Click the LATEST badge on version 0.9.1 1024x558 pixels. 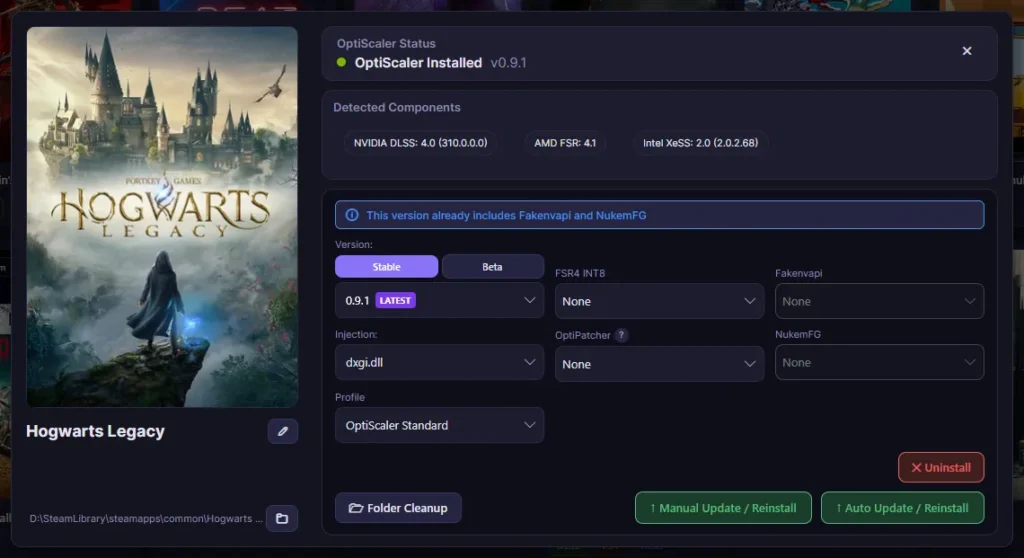(395, 301)
